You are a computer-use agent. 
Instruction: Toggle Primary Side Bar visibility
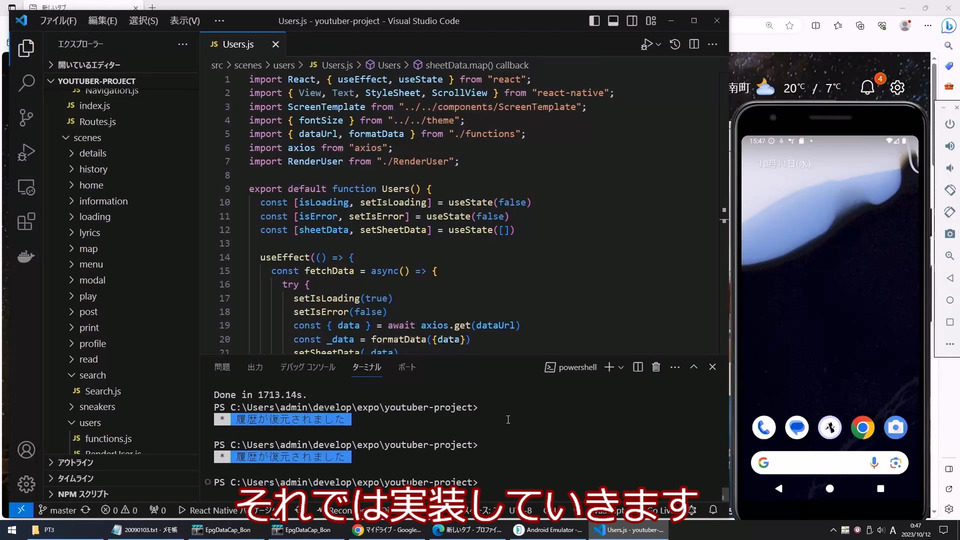594,20
